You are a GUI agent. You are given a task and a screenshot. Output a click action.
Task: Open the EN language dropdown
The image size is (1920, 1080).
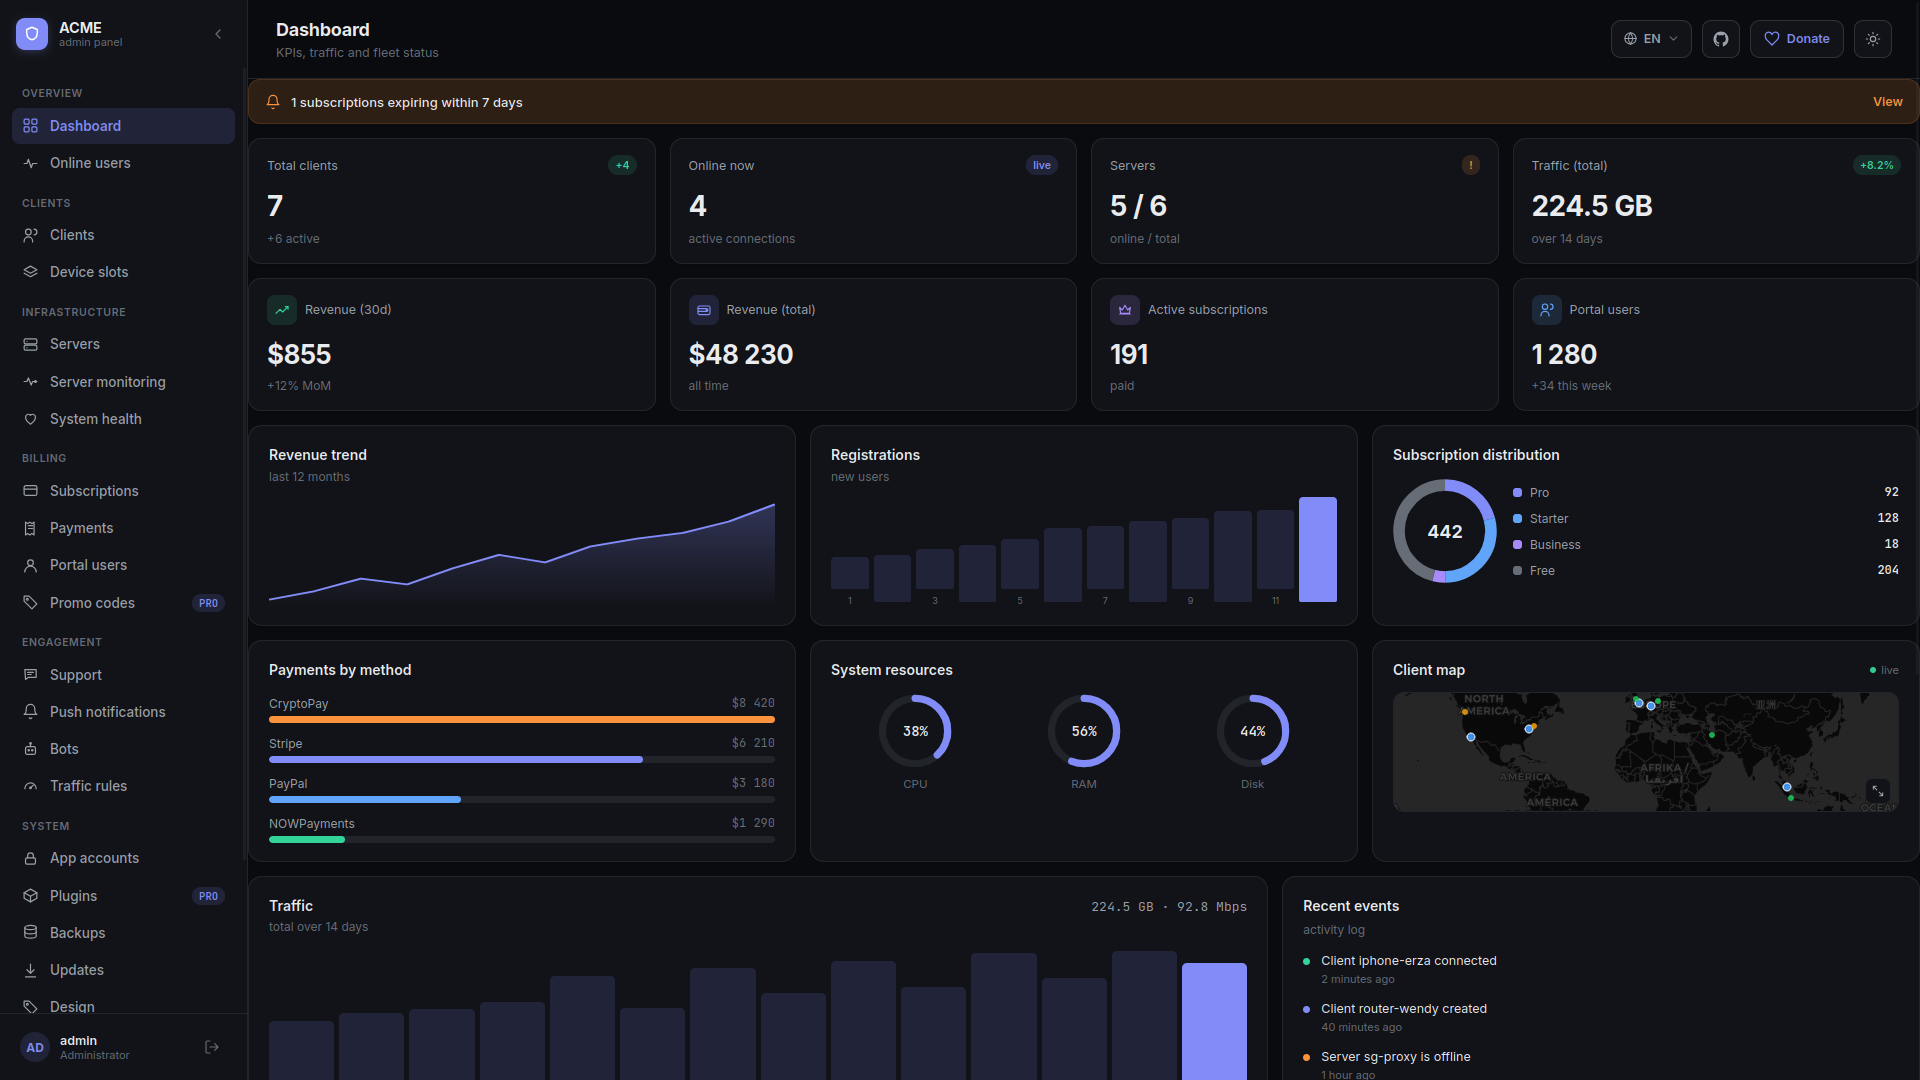point(1651,39)
